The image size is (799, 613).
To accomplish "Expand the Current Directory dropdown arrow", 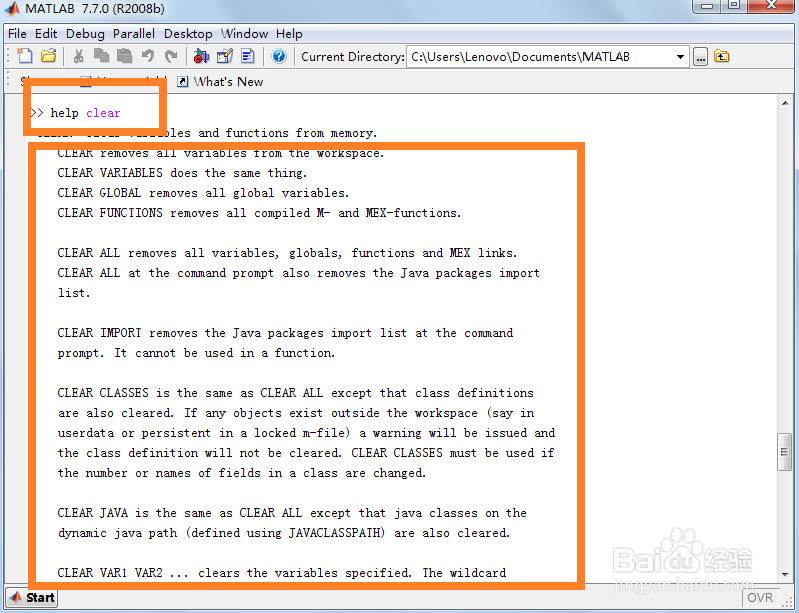I will 680,57.
